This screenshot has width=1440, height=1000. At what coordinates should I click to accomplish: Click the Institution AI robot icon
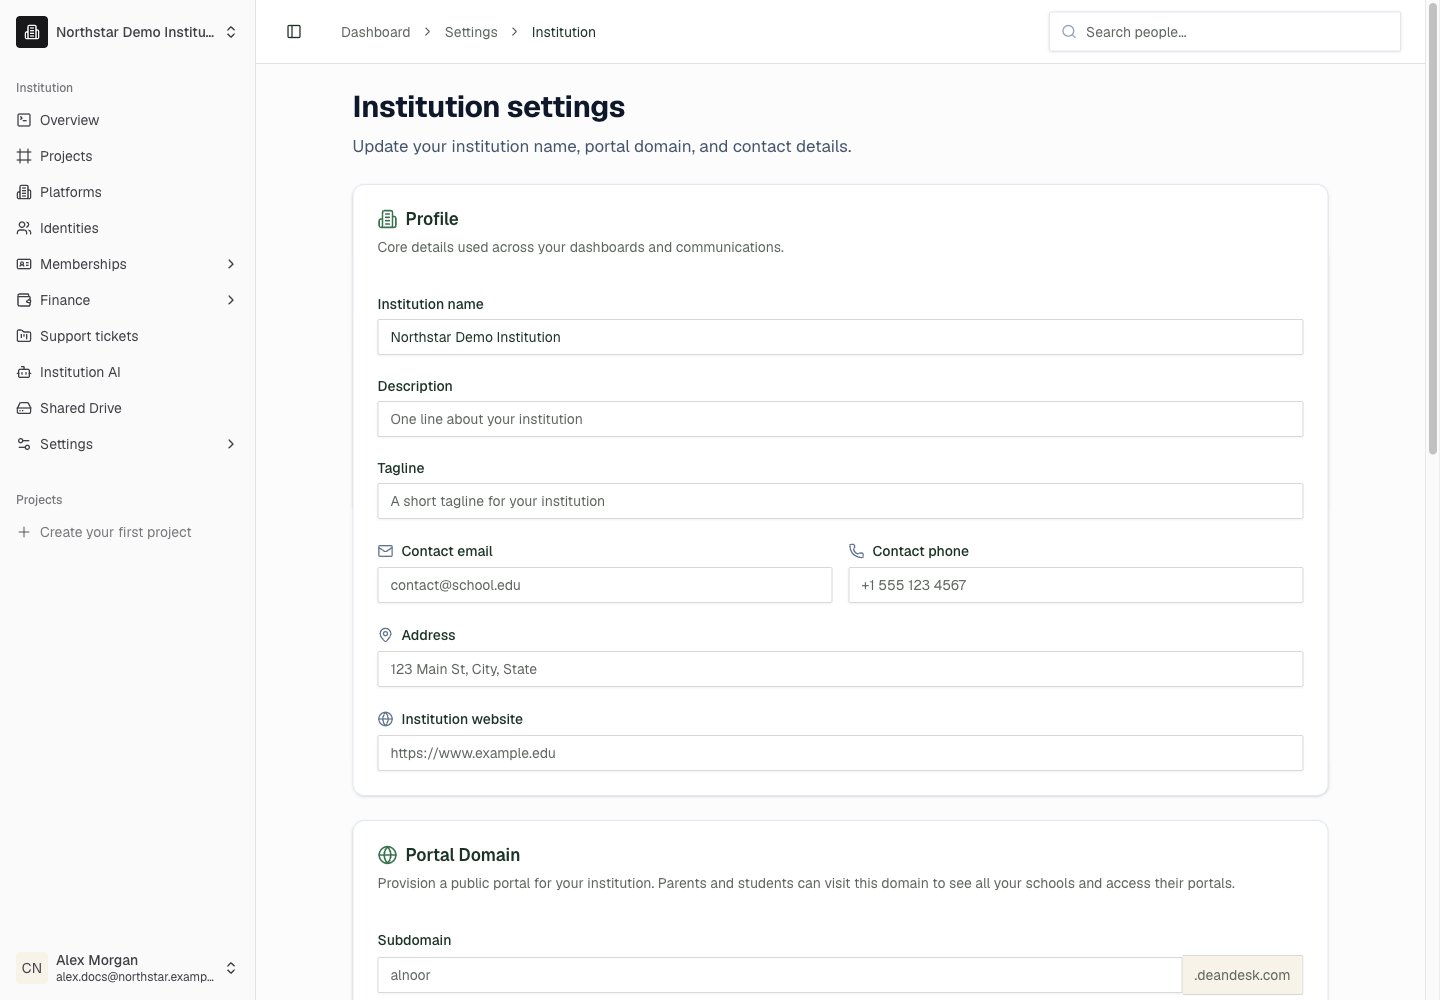24,372
